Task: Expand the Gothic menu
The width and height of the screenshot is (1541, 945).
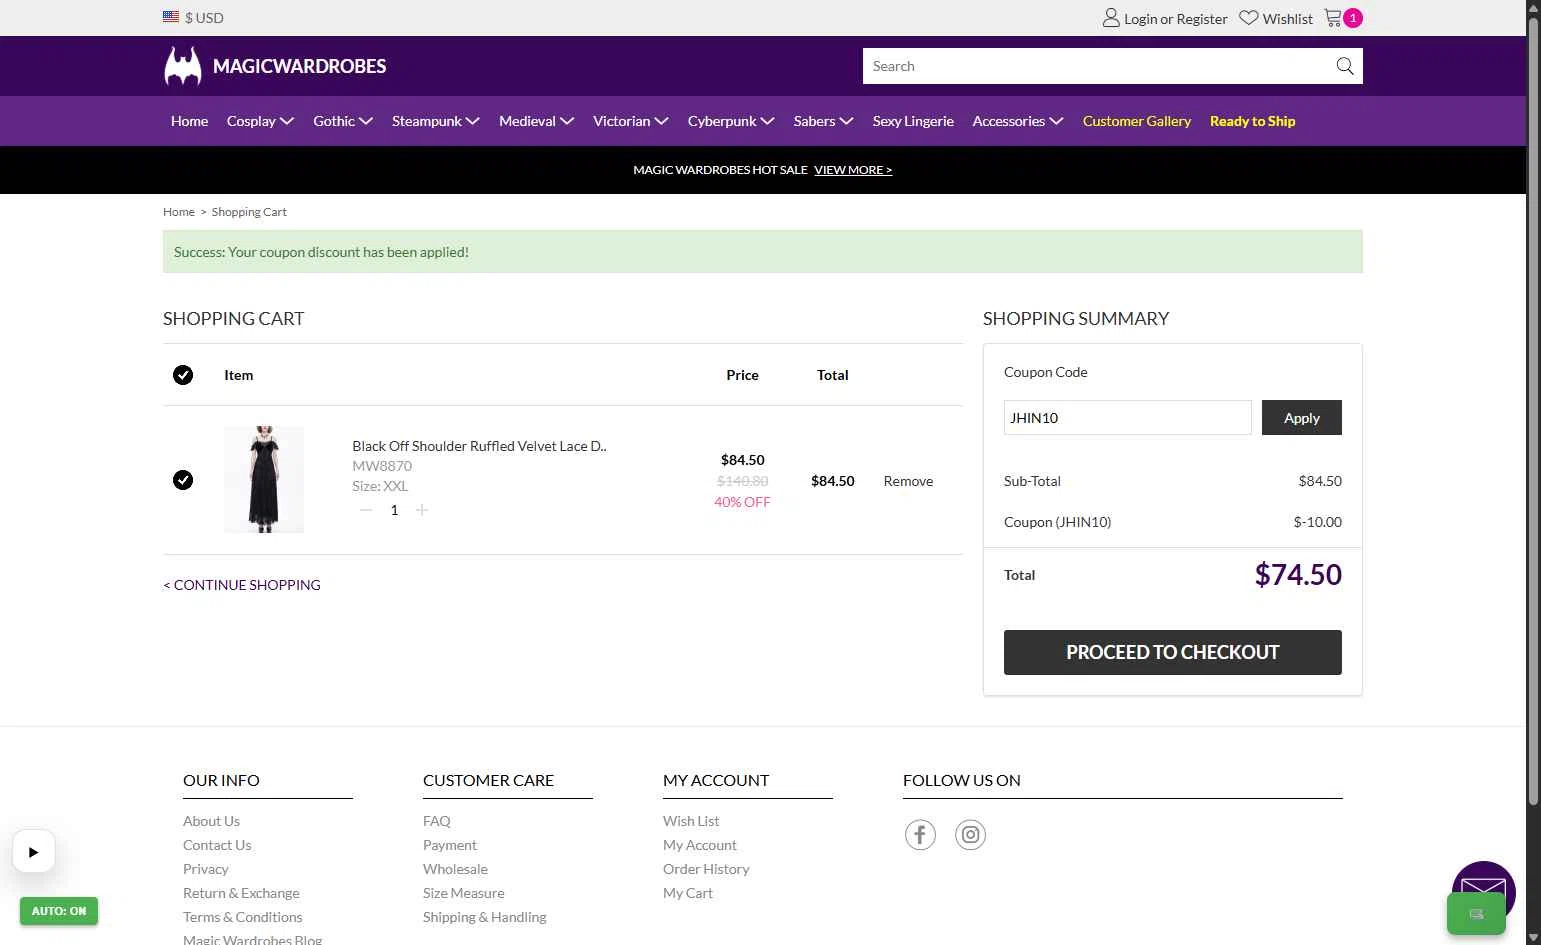Action: click(x=343, y=121)
